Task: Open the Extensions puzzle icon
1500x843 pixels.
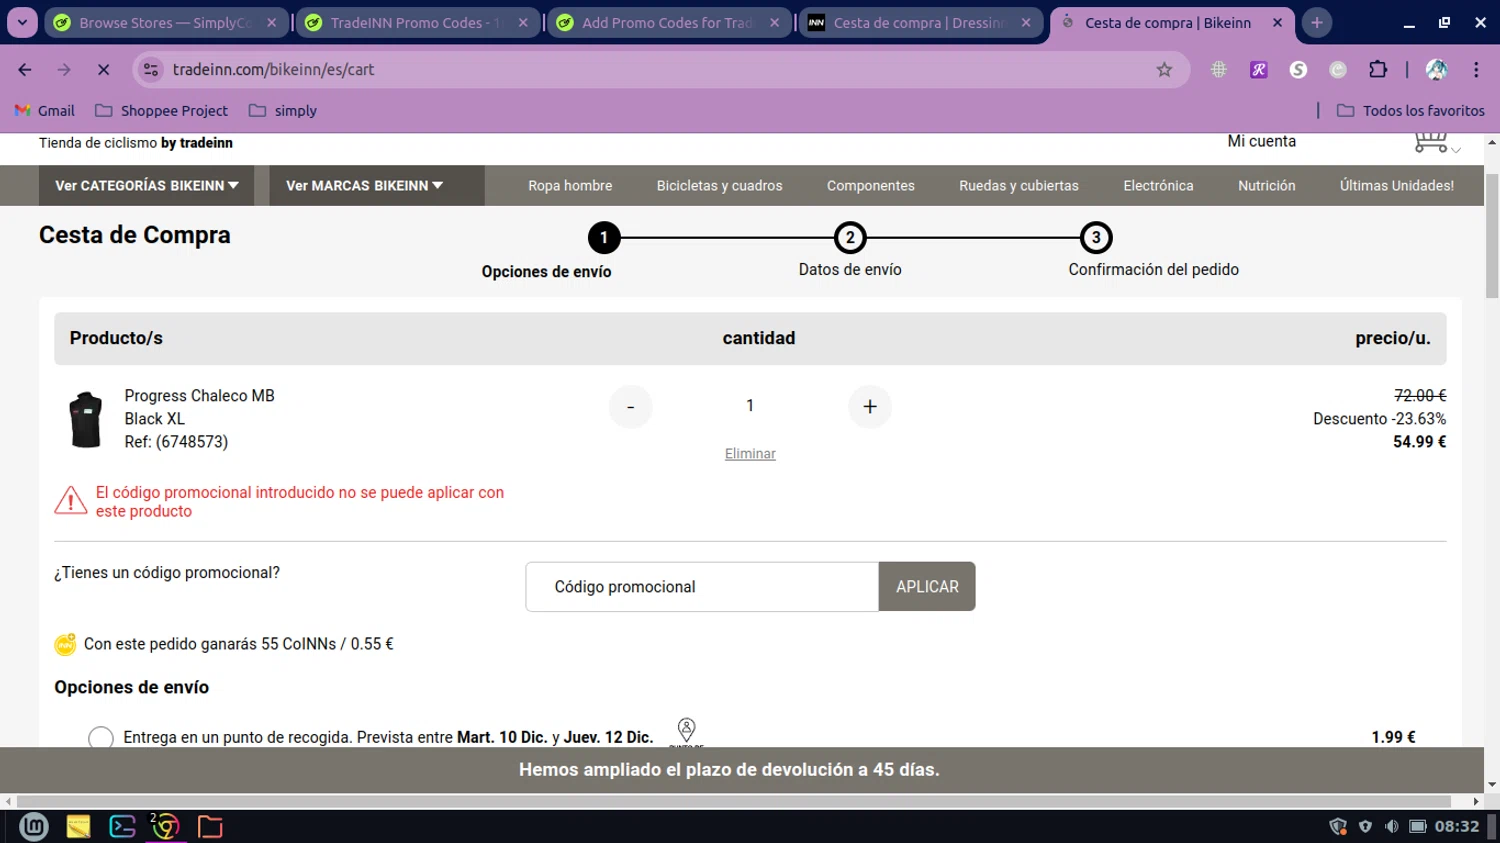Action: 1378,69
